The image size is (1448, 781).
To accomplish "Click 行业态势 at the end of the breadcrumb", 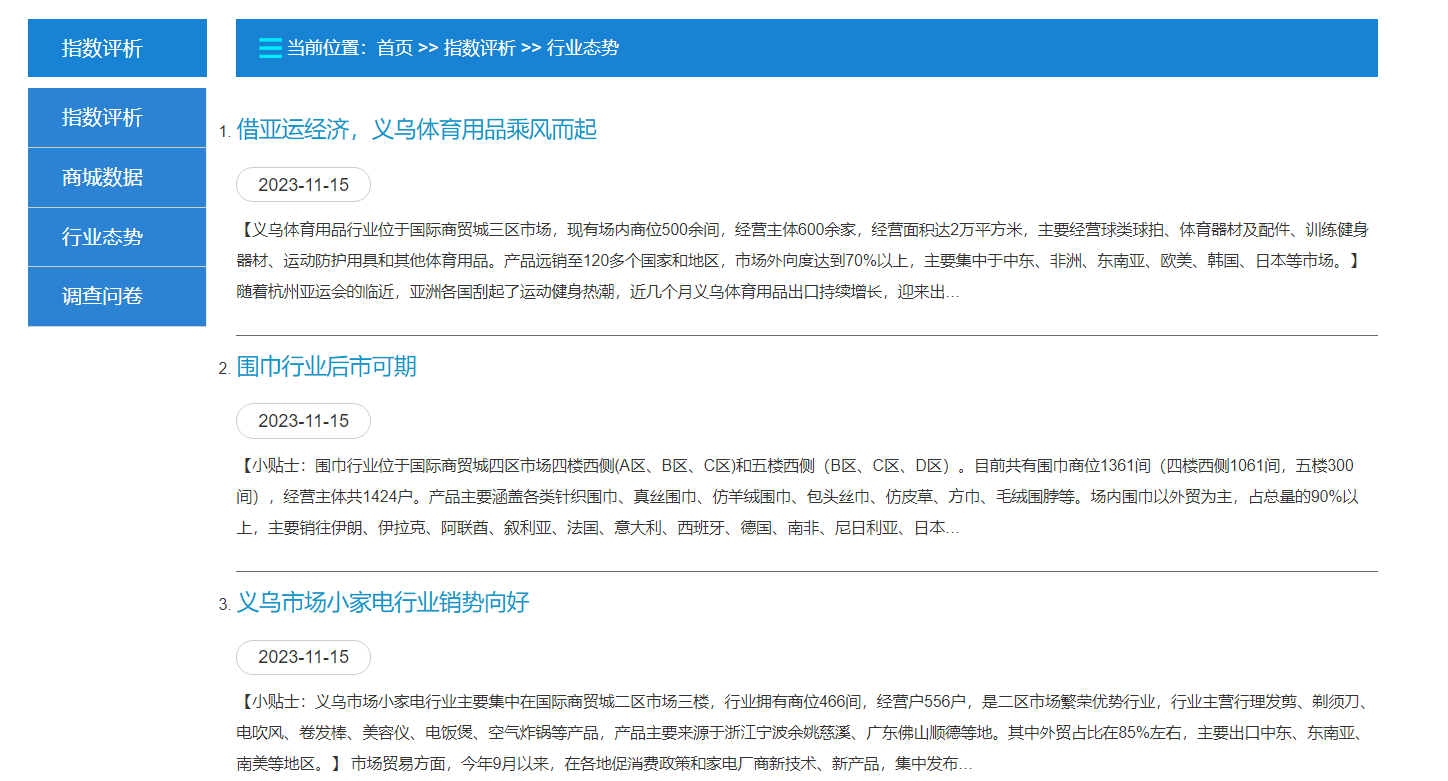I will coord(582,48).
